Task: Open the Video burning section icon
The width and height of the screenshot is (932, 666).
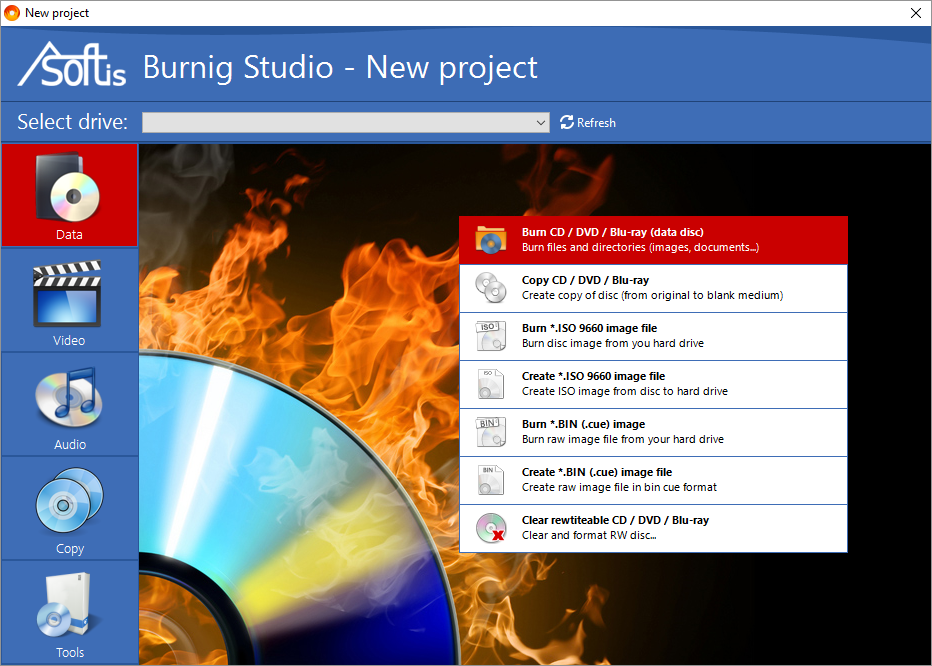Action: coord(69,292)
